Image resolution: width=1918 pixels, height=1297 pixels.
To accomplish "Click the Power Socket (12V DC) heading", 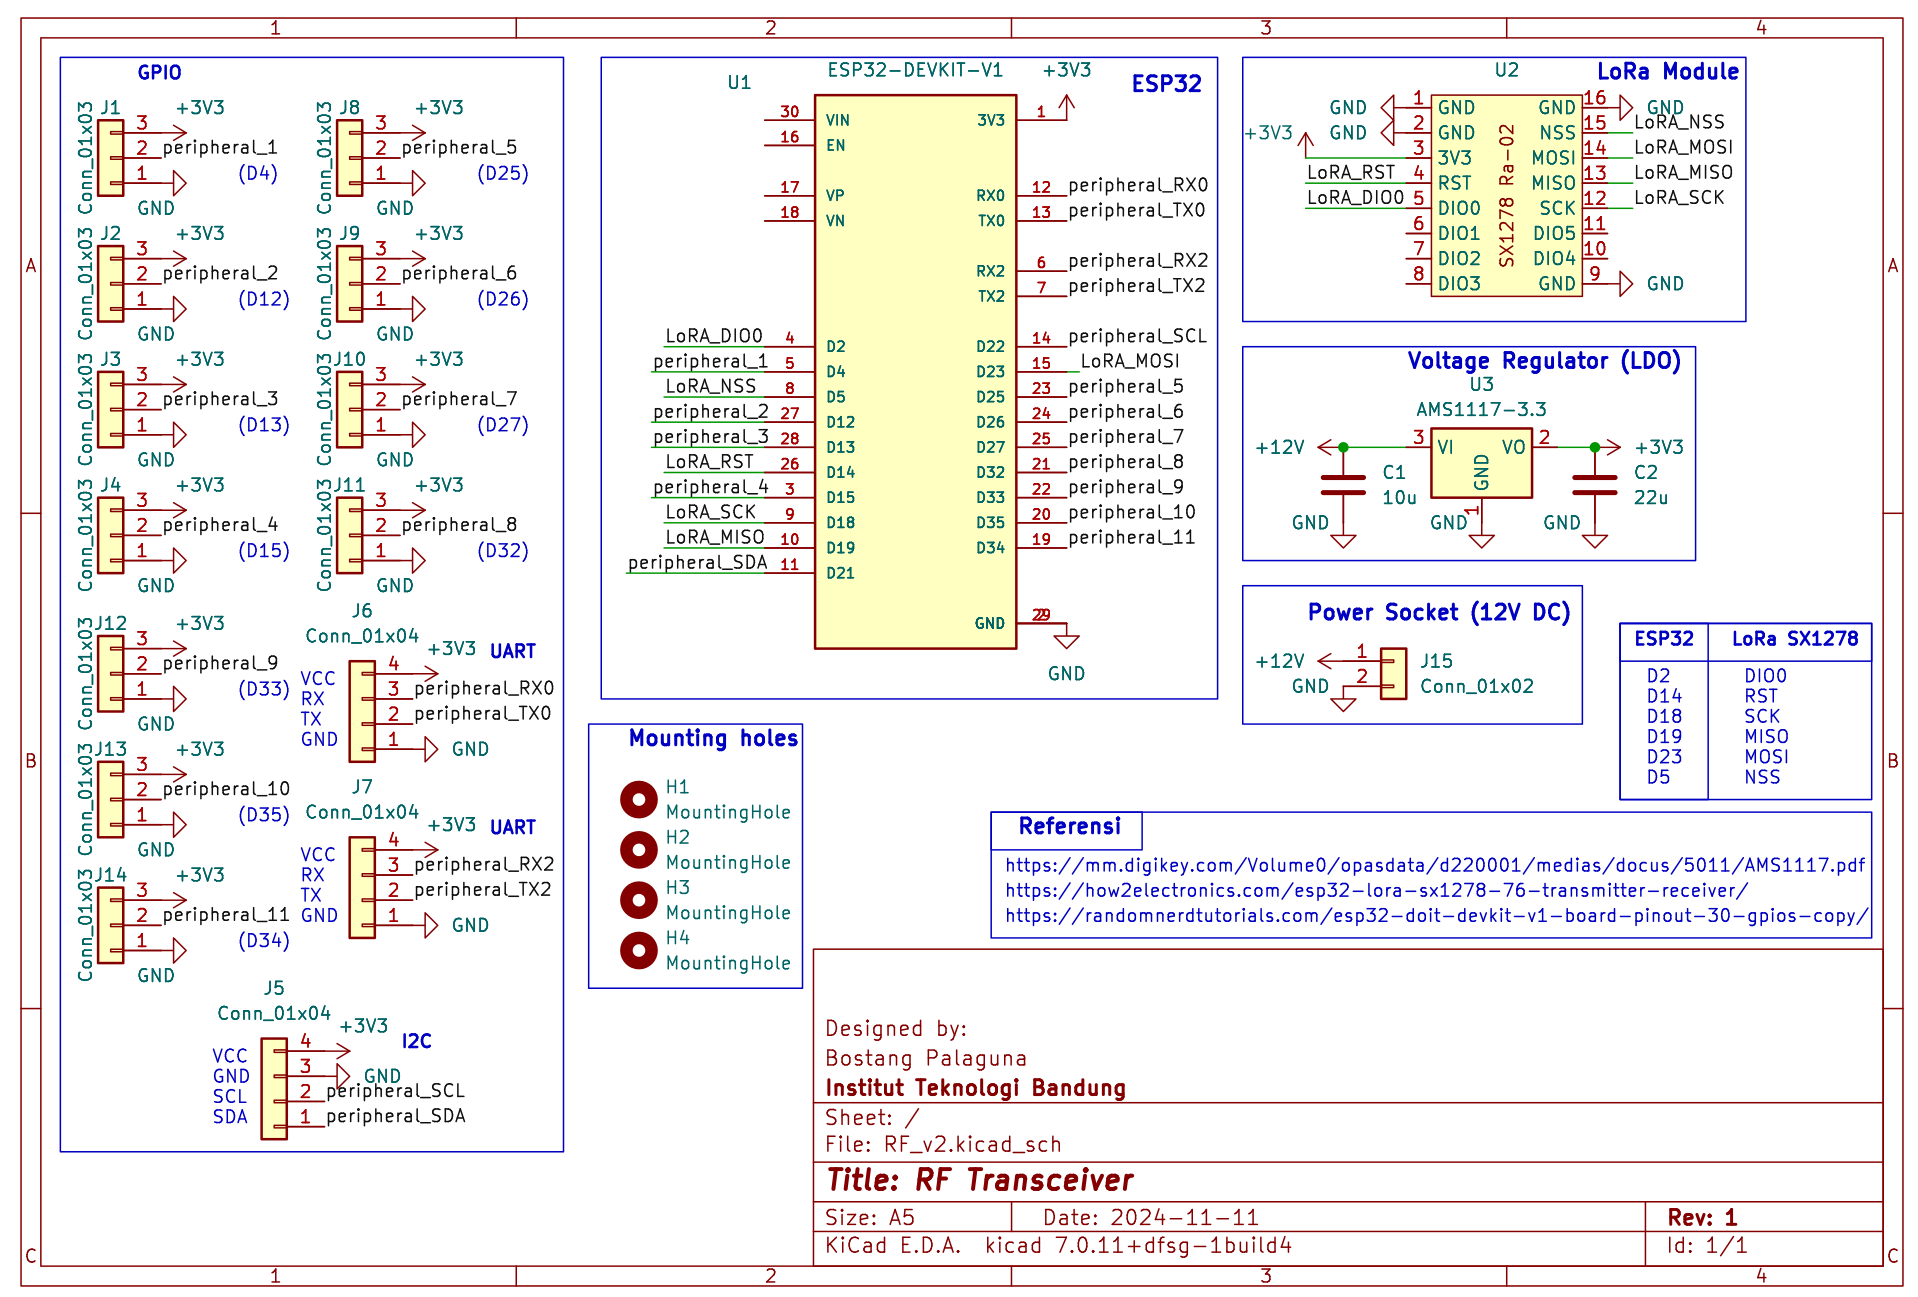I will (x=1439, y=612).
